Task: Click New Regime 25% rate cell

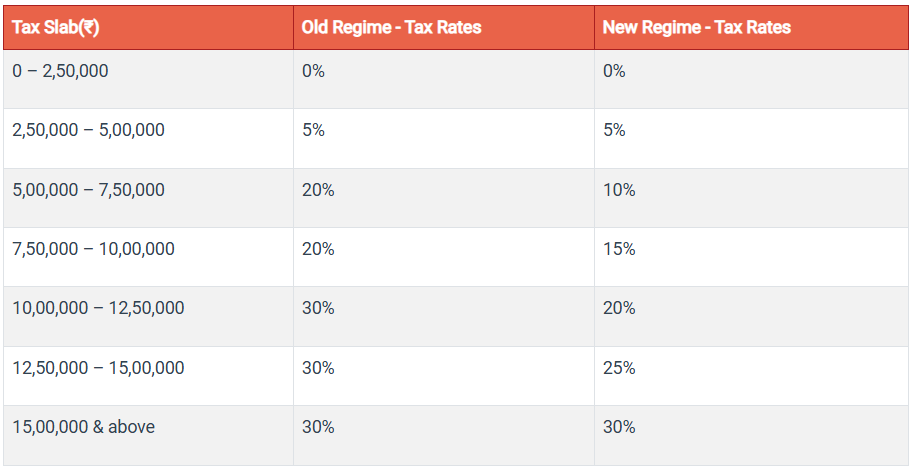Action: point(619,368)
